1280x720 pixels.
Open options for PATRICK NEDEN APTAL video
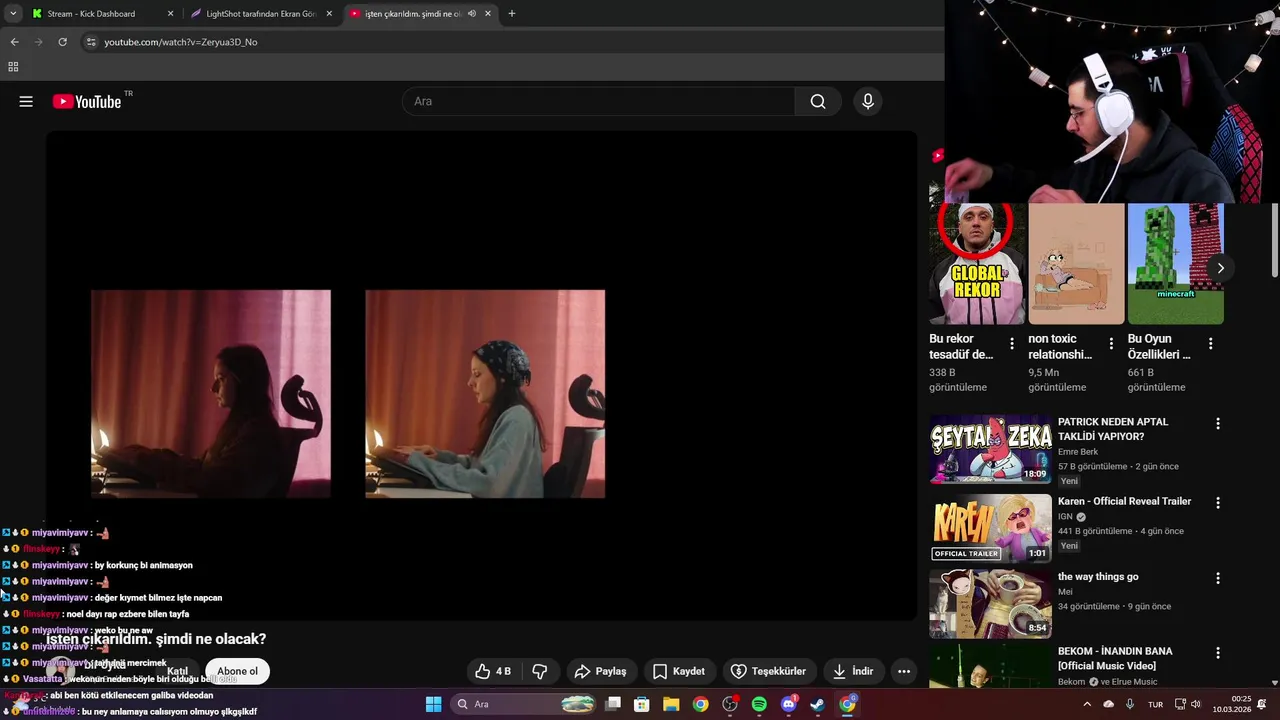(x=1217, y=424)
